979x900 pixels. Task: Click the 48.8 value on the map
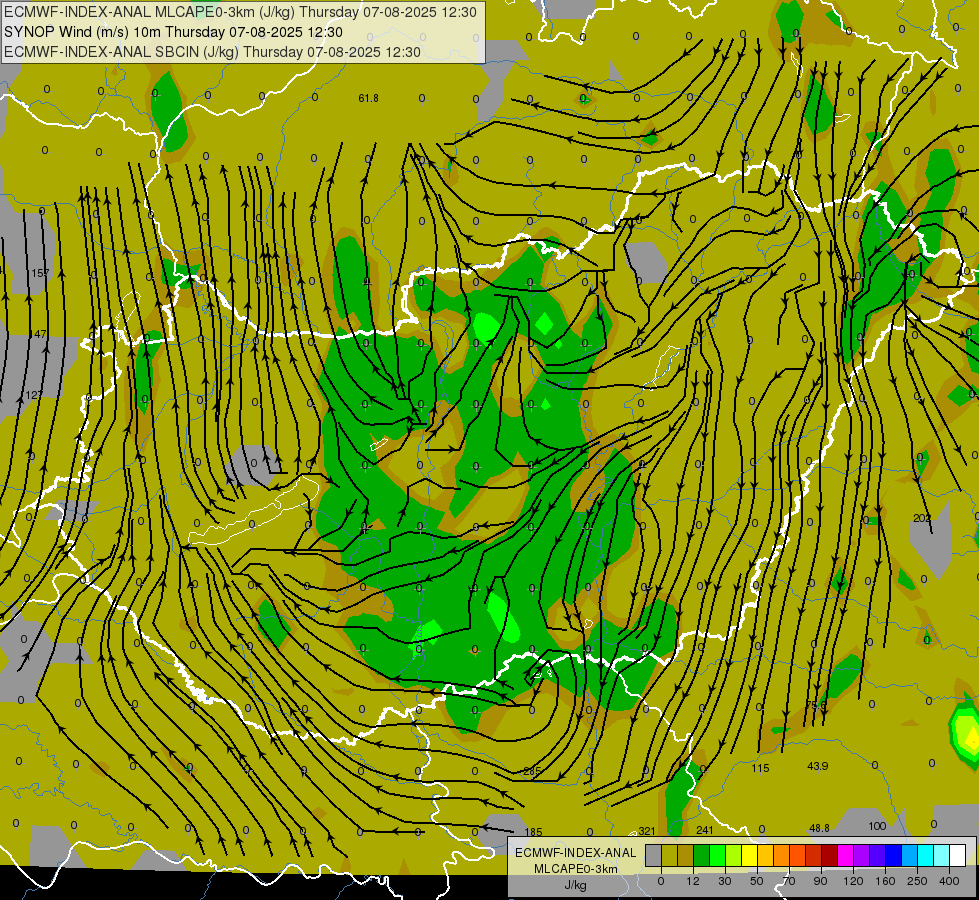point(819,828)
